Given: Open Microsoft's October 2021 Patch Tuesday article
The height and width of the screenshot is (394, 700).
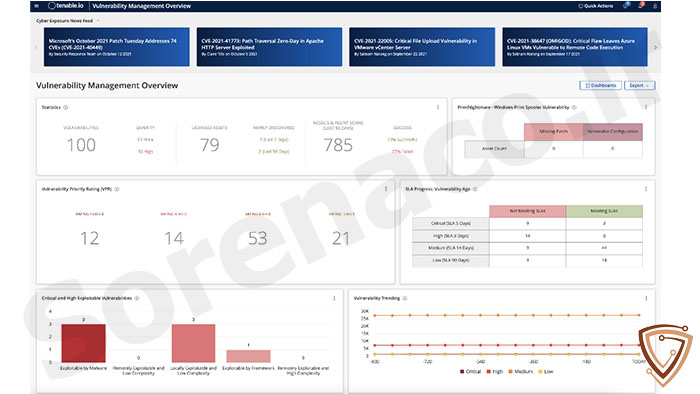Looking at the screenshot, I should pyautogui.click(x=117, y=47).
